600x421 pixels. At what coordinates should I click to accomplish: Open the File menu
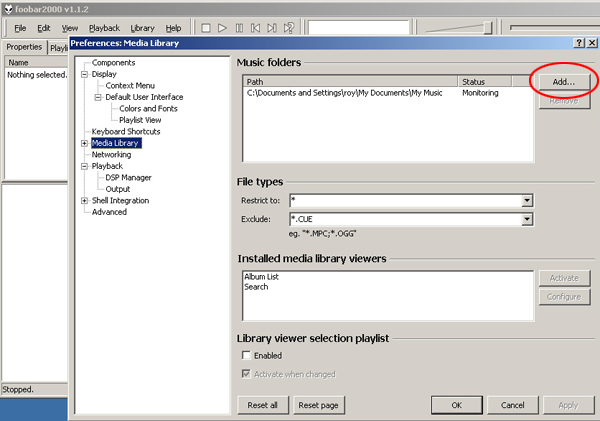tap(20, 28)
